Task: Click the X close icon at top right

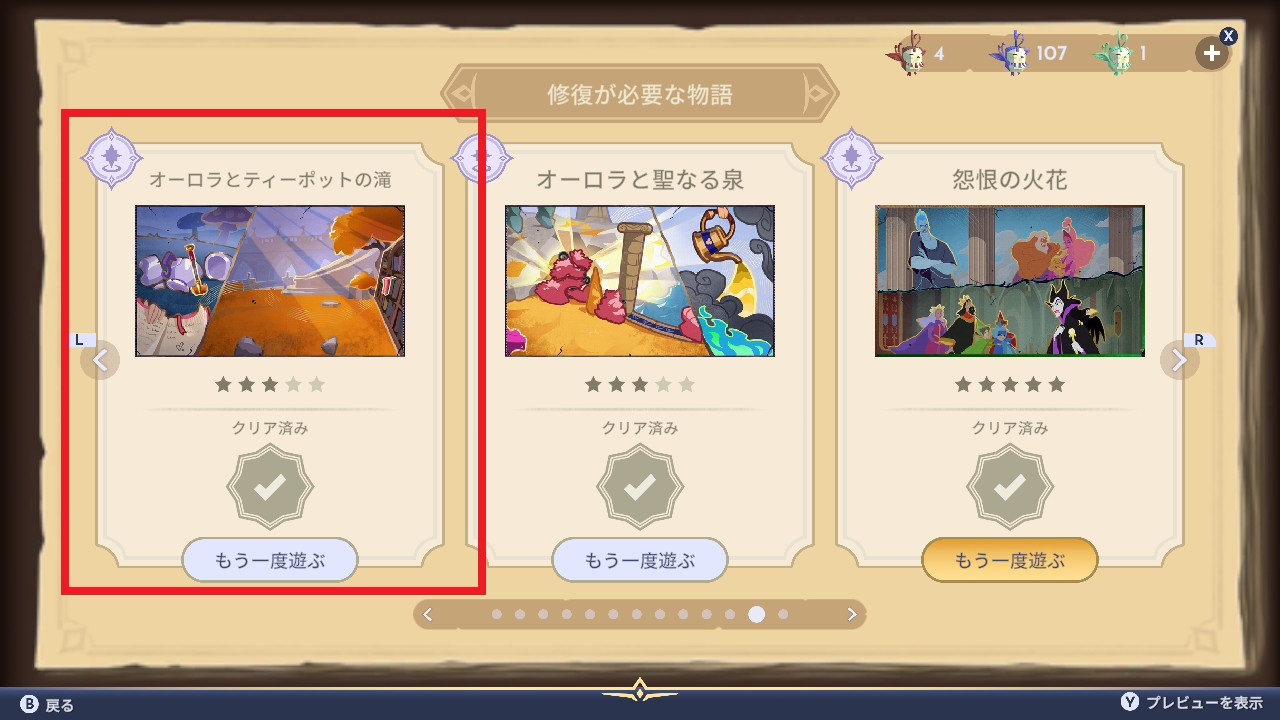Action: [1229, 36]
